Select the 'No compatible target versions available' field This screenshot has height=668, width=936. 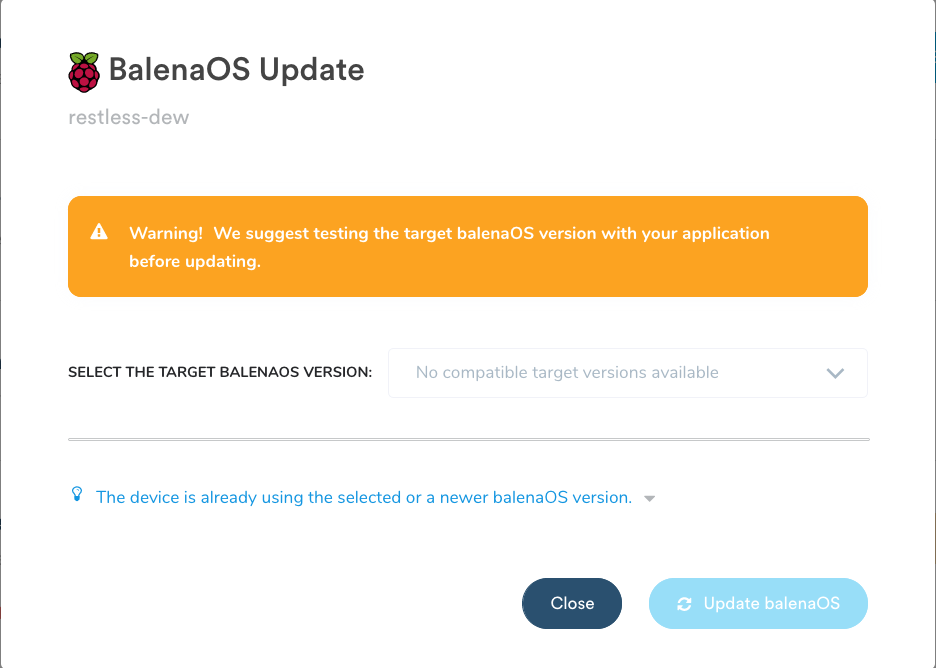pyautogui.click(x=568, y=372)
